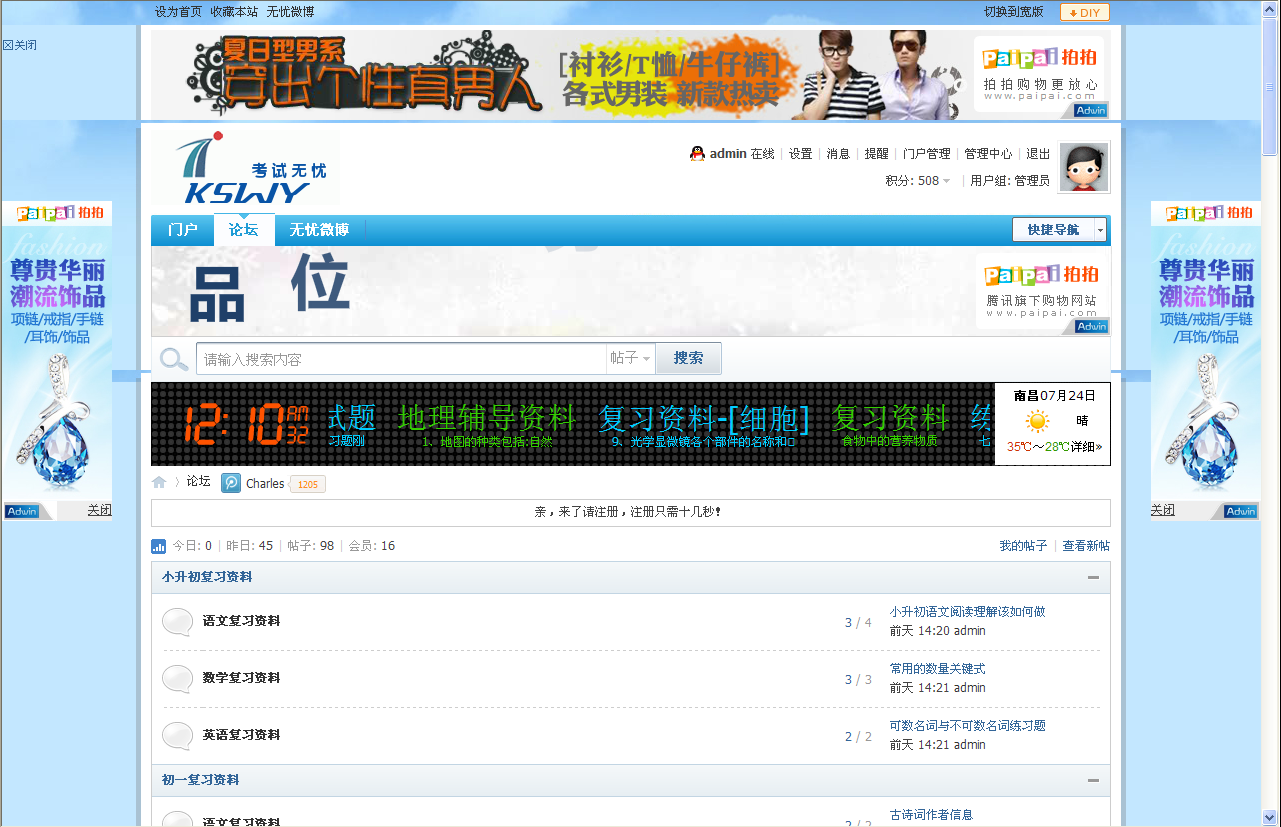
Task: Open the post 小升初语文阅读理解该如何做
Action: [x=968, y=612]
